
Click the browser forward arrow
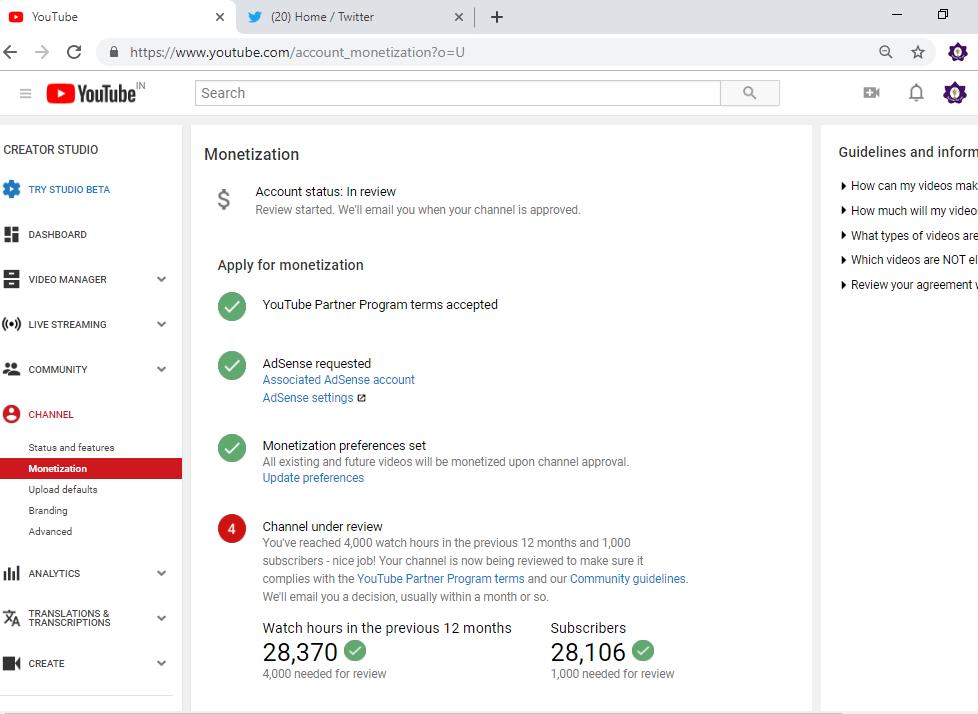42,52
